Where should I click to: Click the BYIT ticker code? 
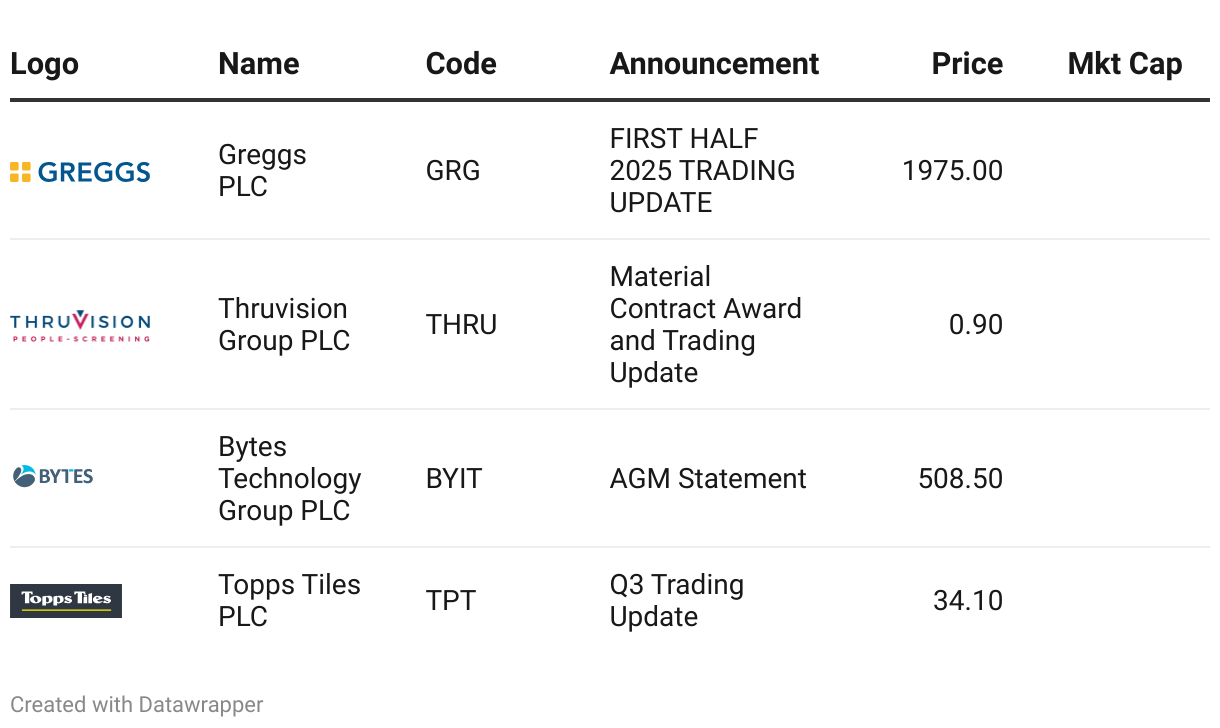coord(454,479)
